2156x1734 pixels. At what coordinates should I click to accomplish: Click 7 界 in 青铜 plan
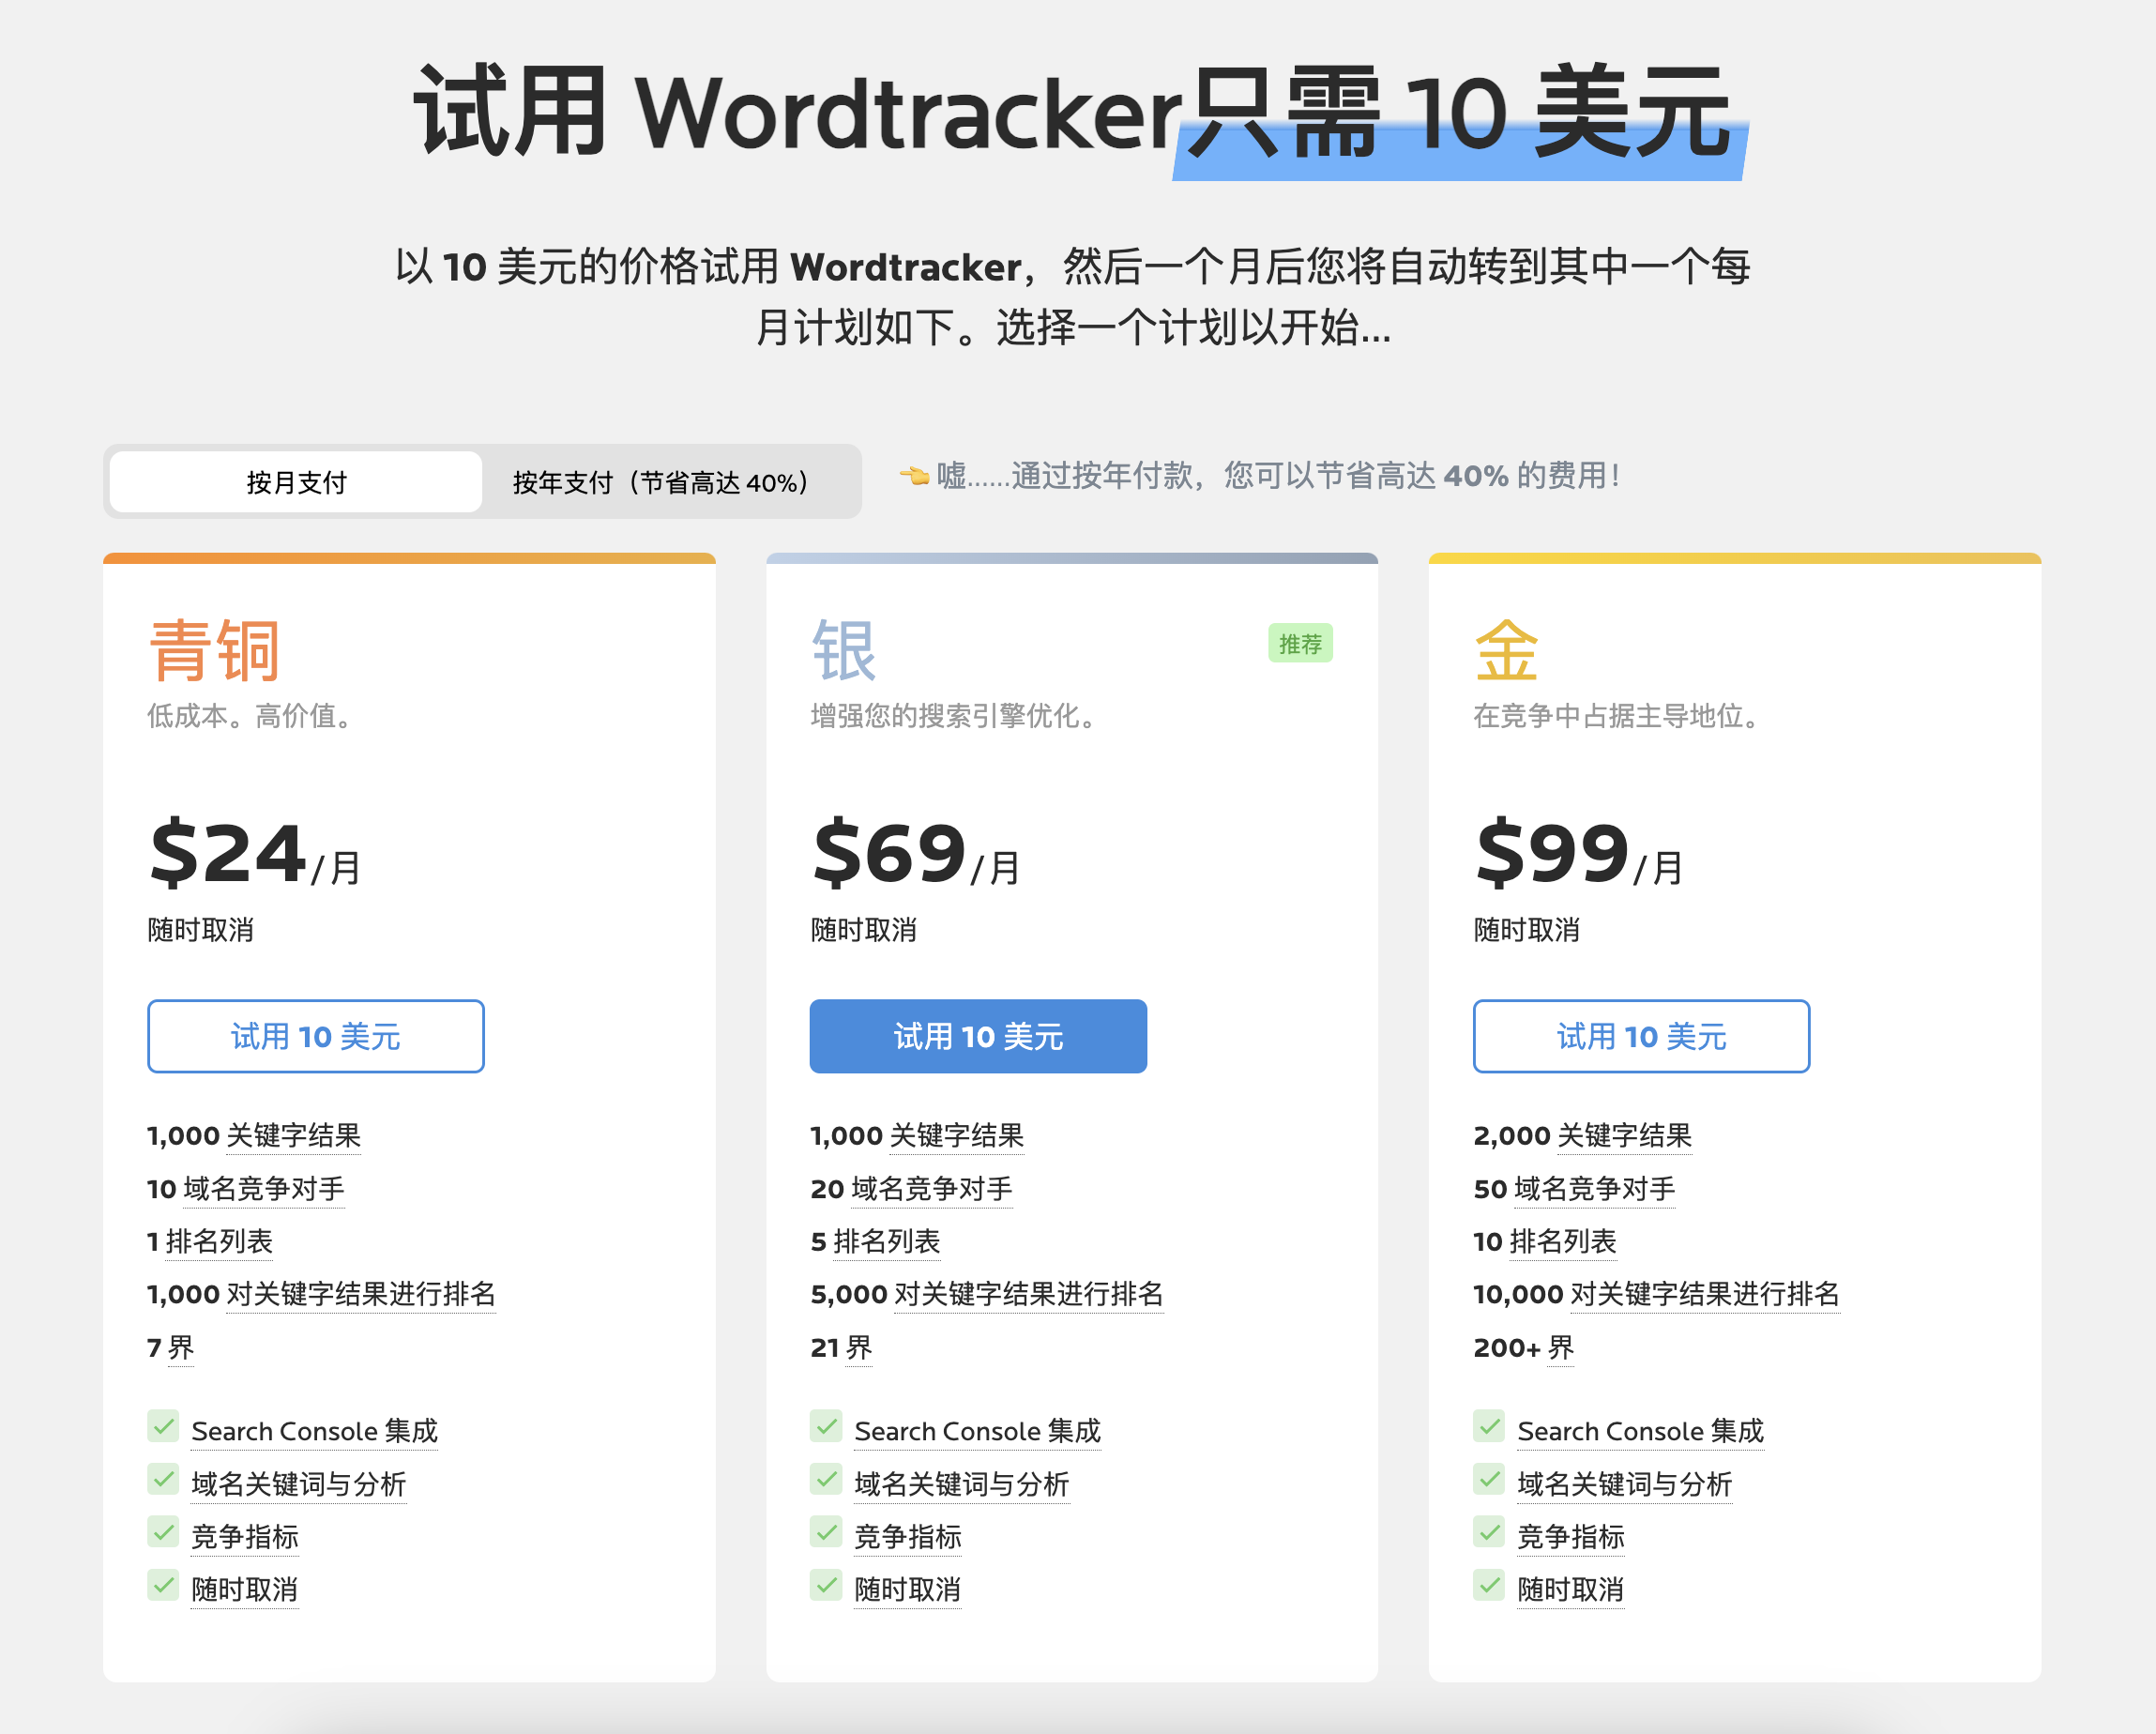(171, 1348)
